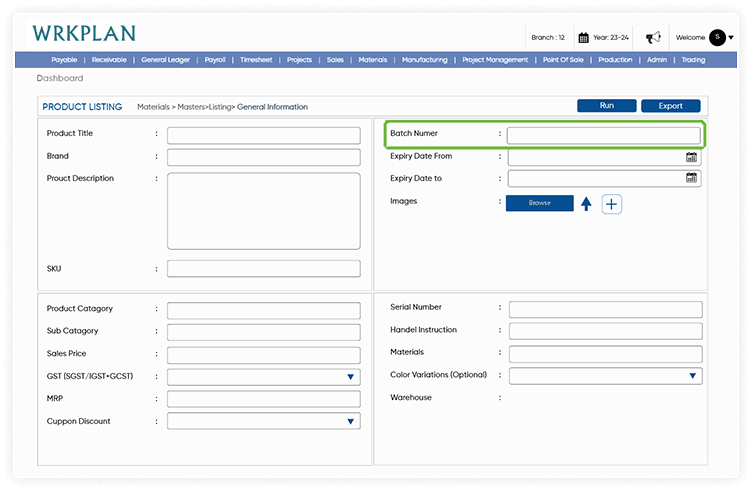Click the user profile avatar icon

point(717,38)
